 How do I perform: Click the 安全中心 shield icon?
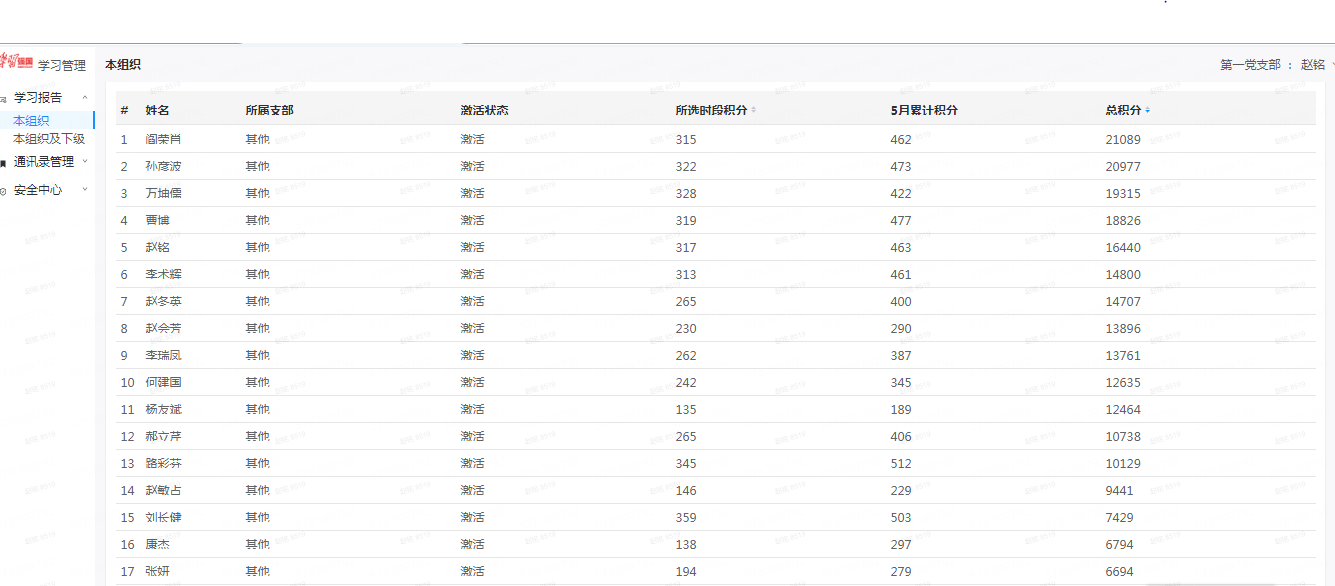[4, 190]
